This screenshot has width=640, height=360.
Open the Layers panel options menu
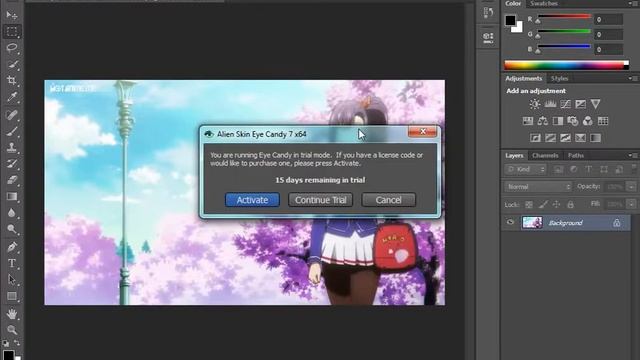(x=633, y=156)
